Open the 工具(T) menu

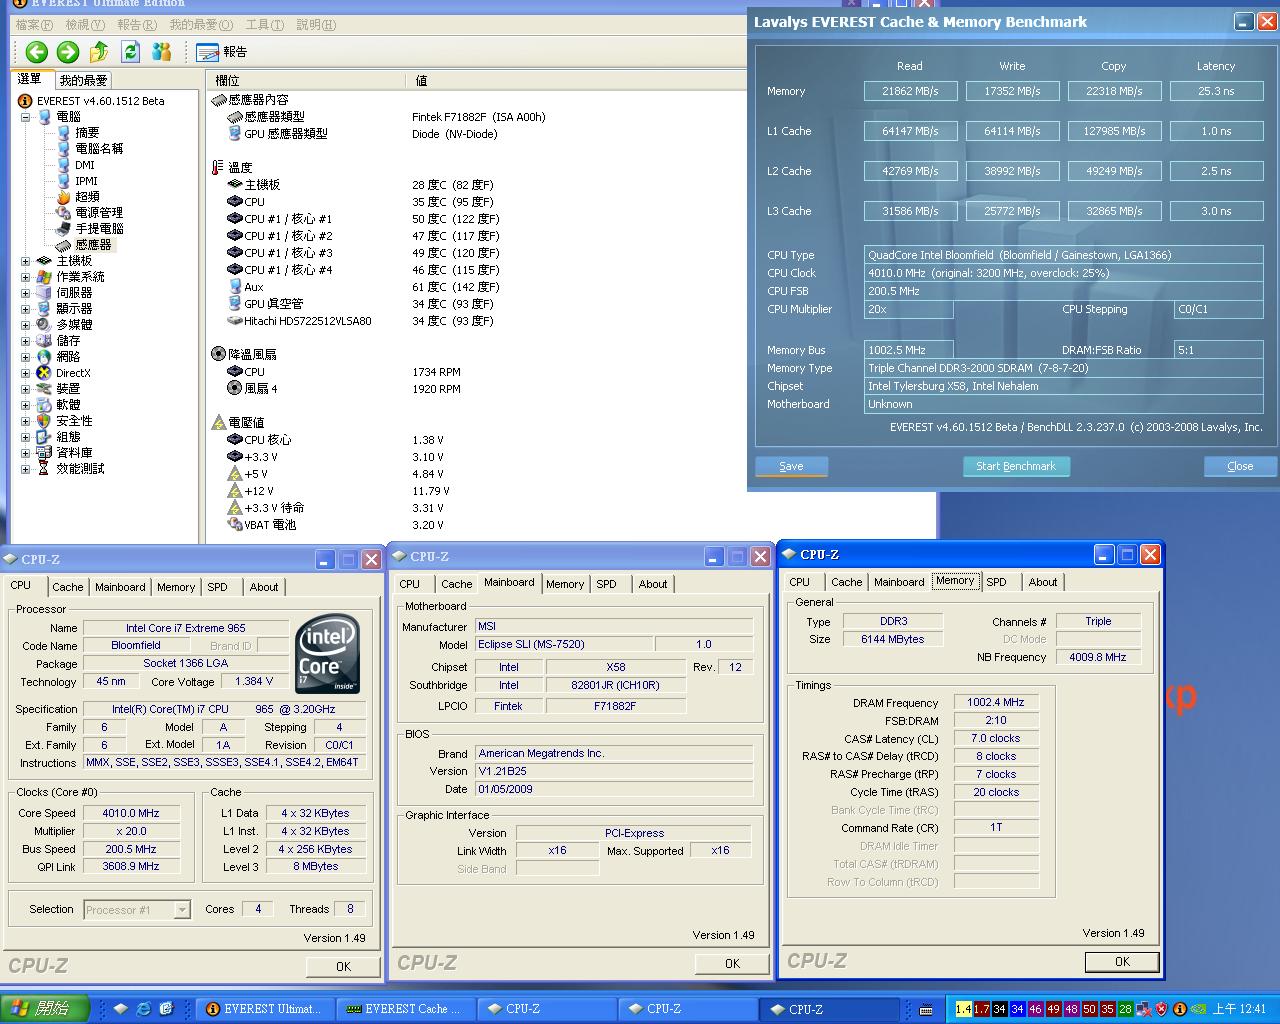pyautogui.click(x=265, y=24)
